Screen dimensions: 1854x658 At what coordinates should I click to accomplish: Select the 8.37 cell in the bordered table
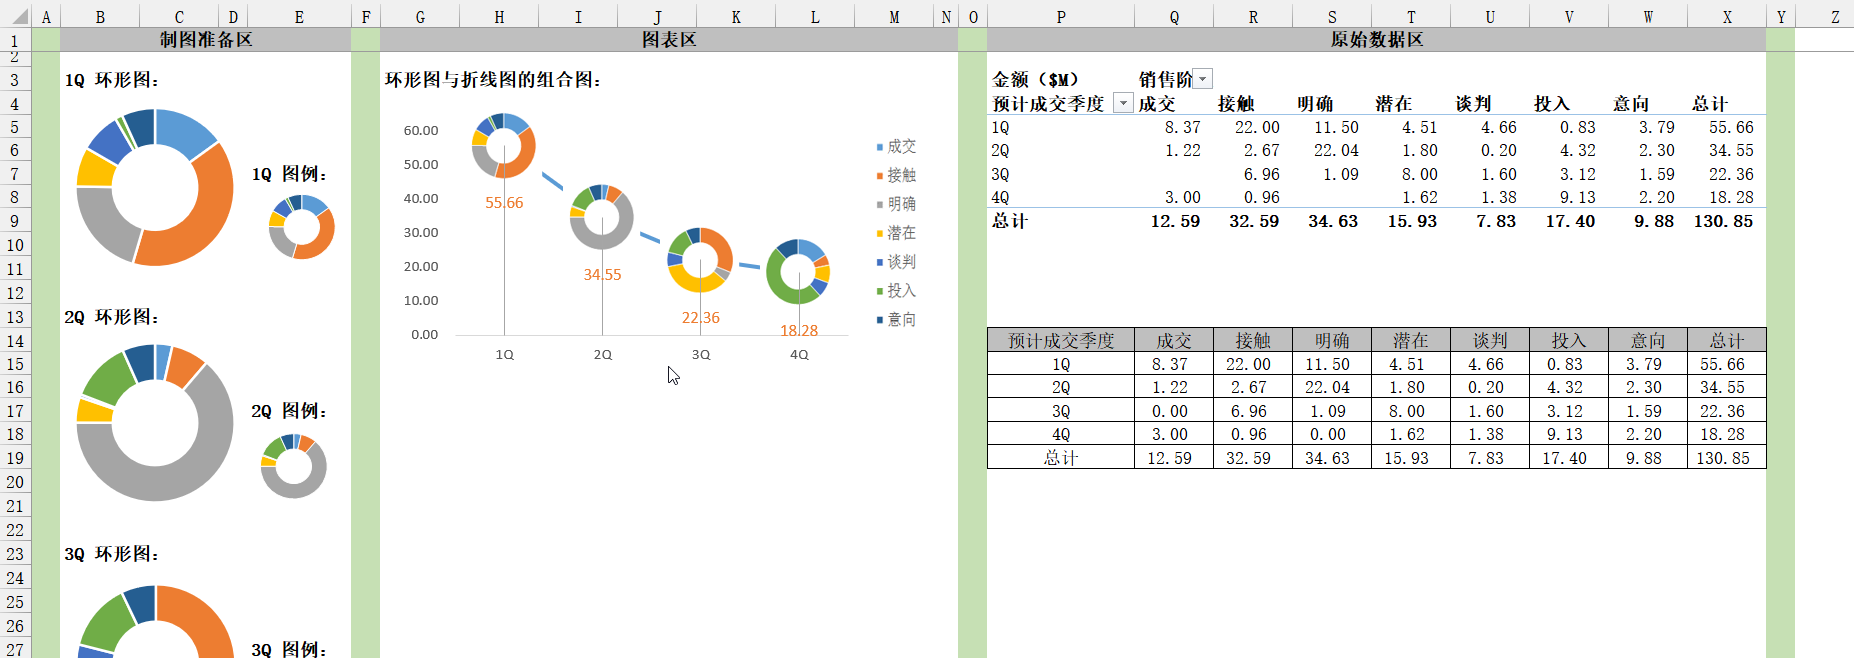[1174, 364]
